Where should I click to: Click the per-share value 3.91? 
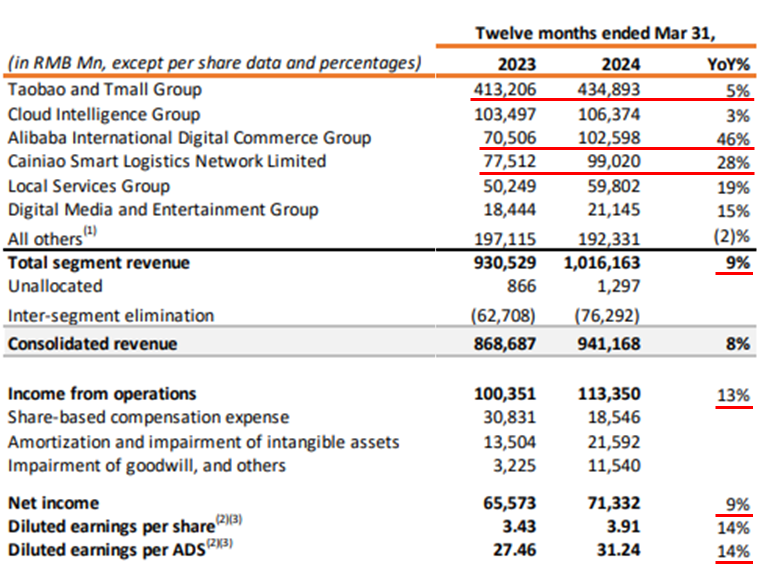pos(623,527)
